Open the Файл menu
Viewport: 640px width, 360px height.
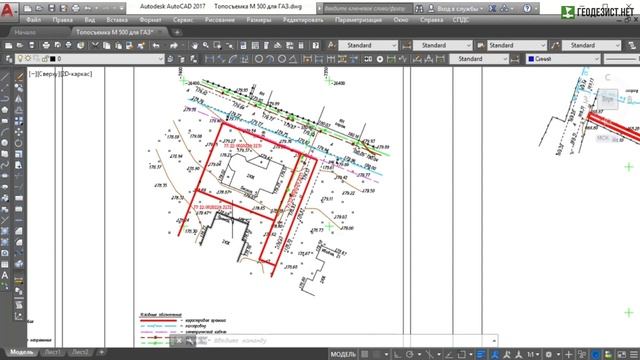click(33, 20)
